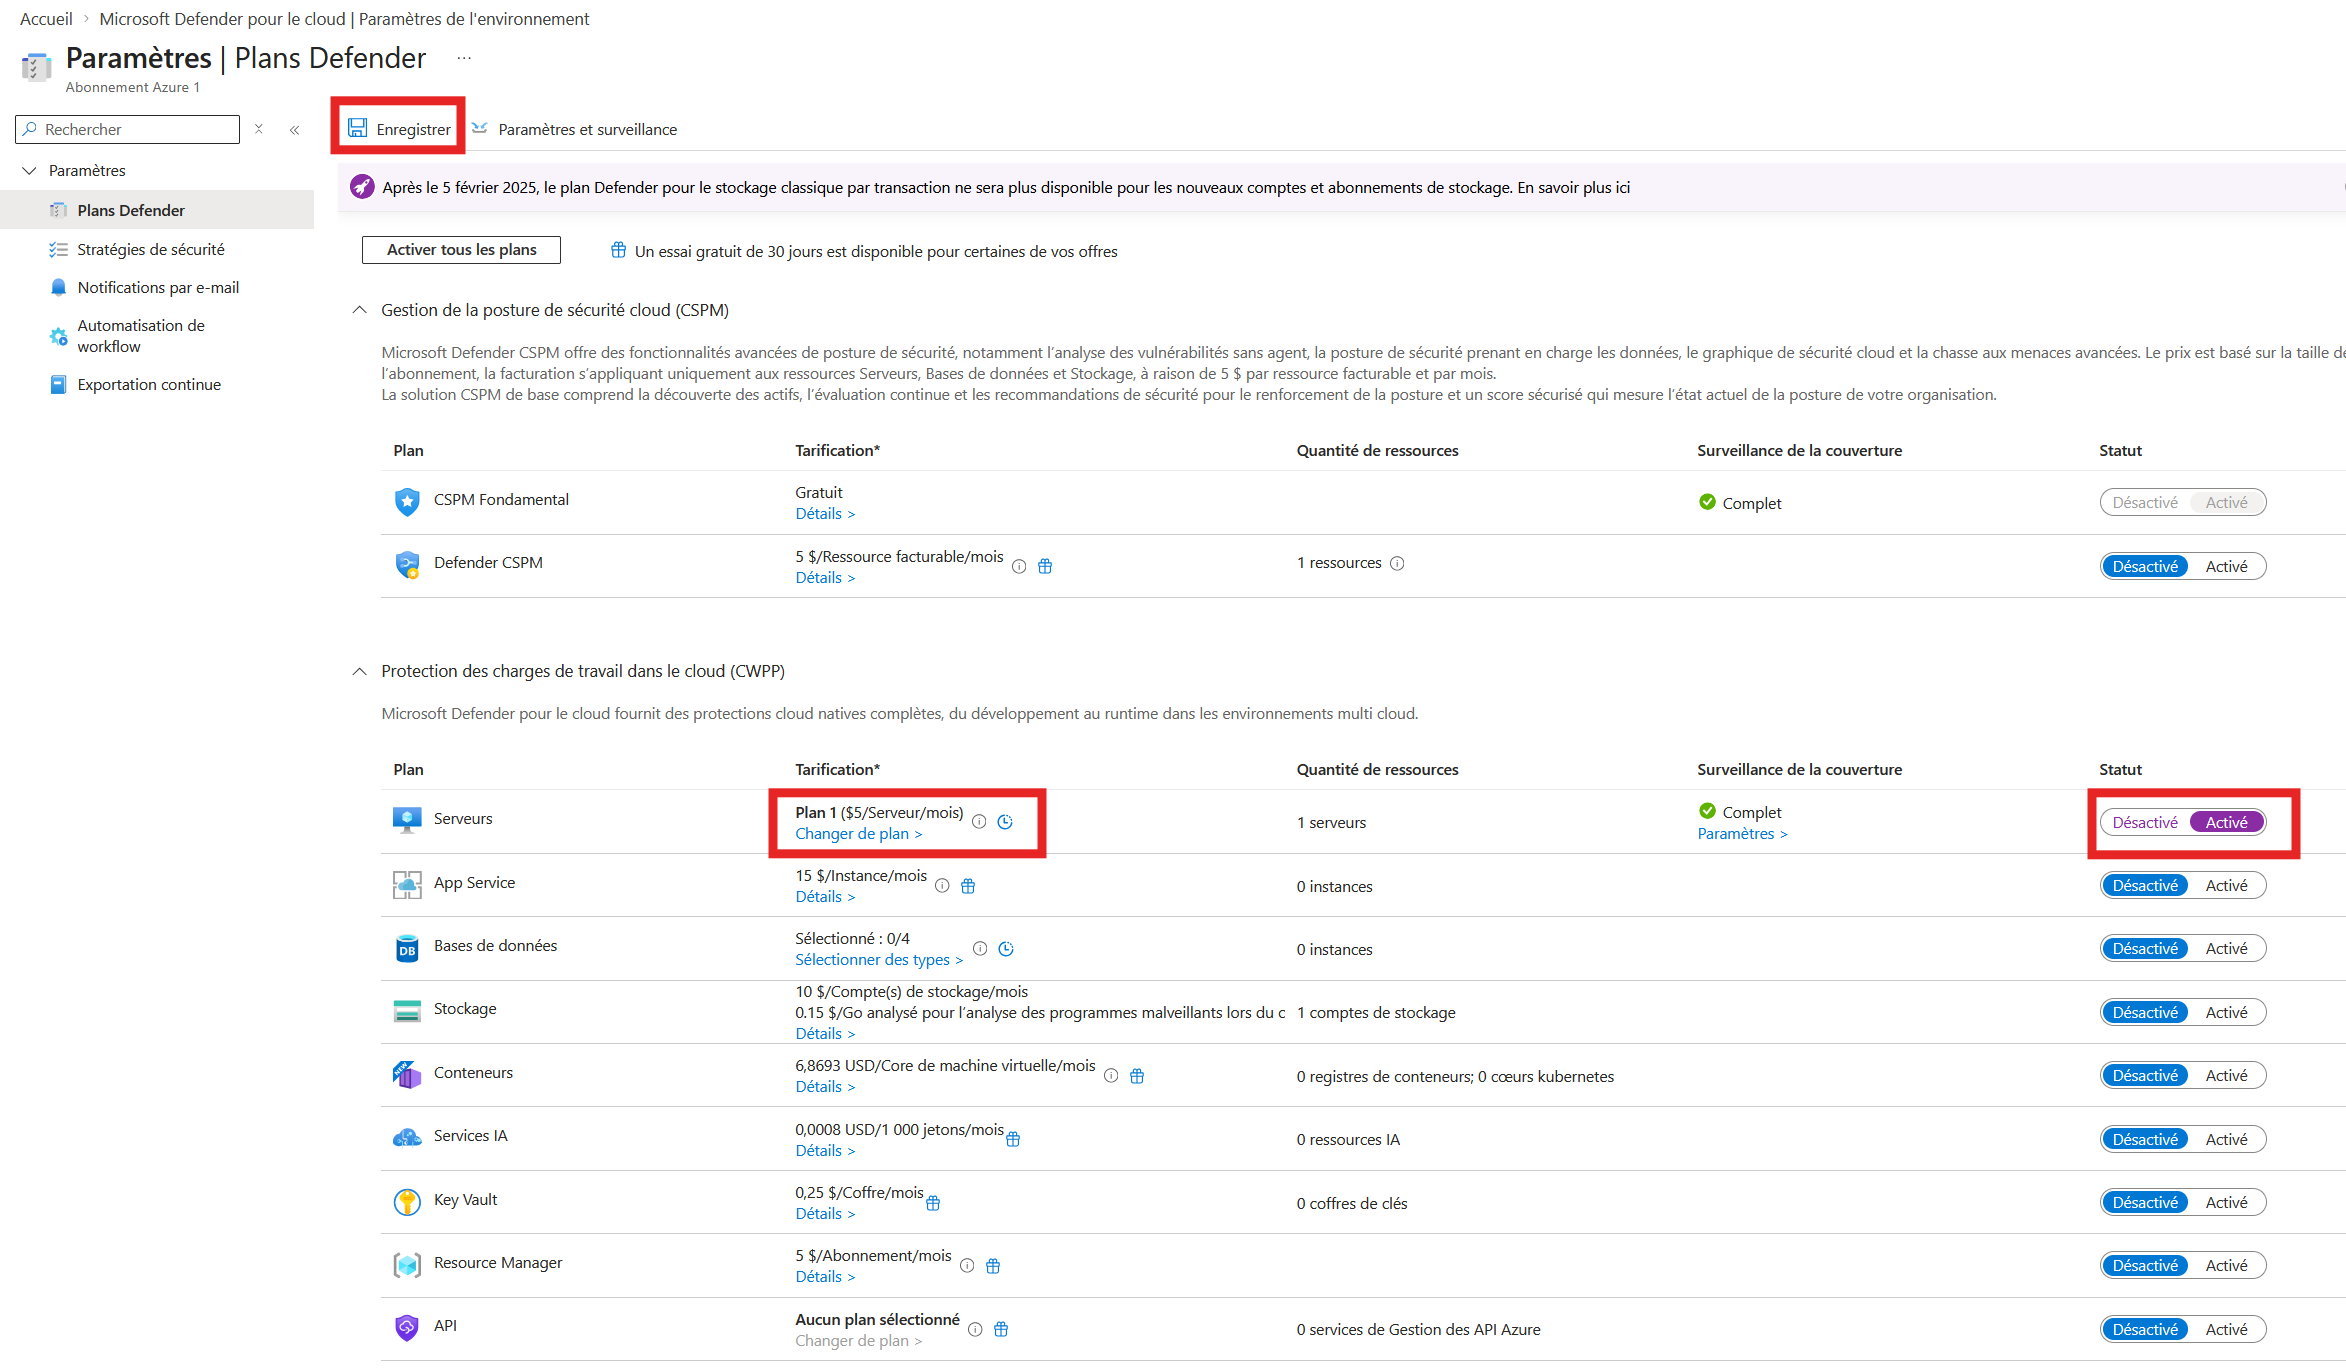The width and height of the screenshot is (2346, 1372).
Task: Set Stockage status to Activé
Action: [x=2226, y=1012]
